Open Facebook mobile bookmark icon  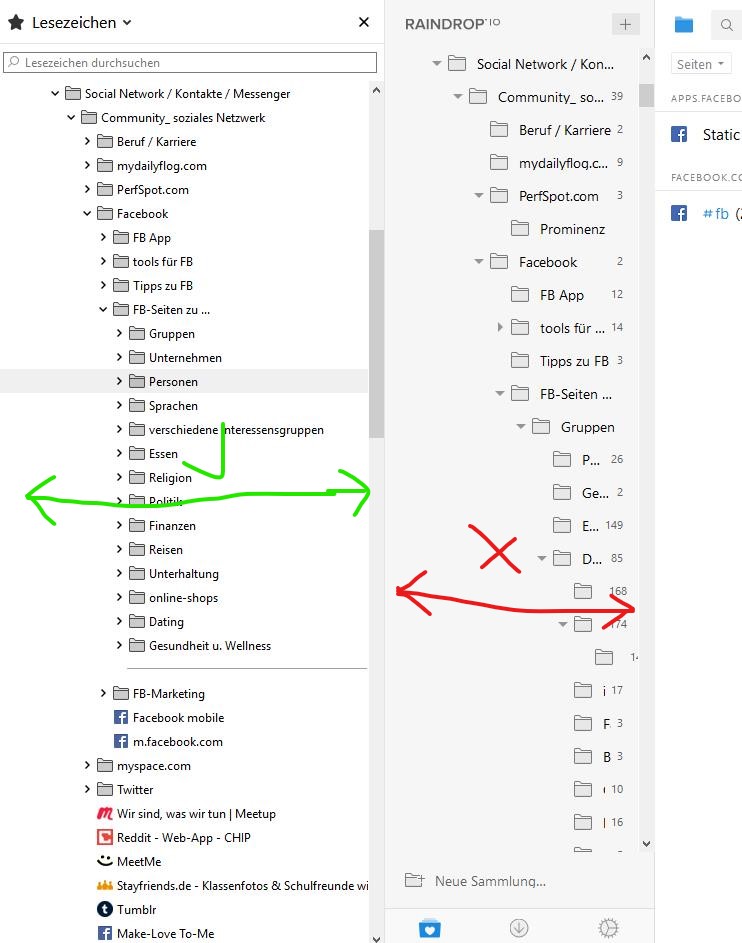point(121,717)
